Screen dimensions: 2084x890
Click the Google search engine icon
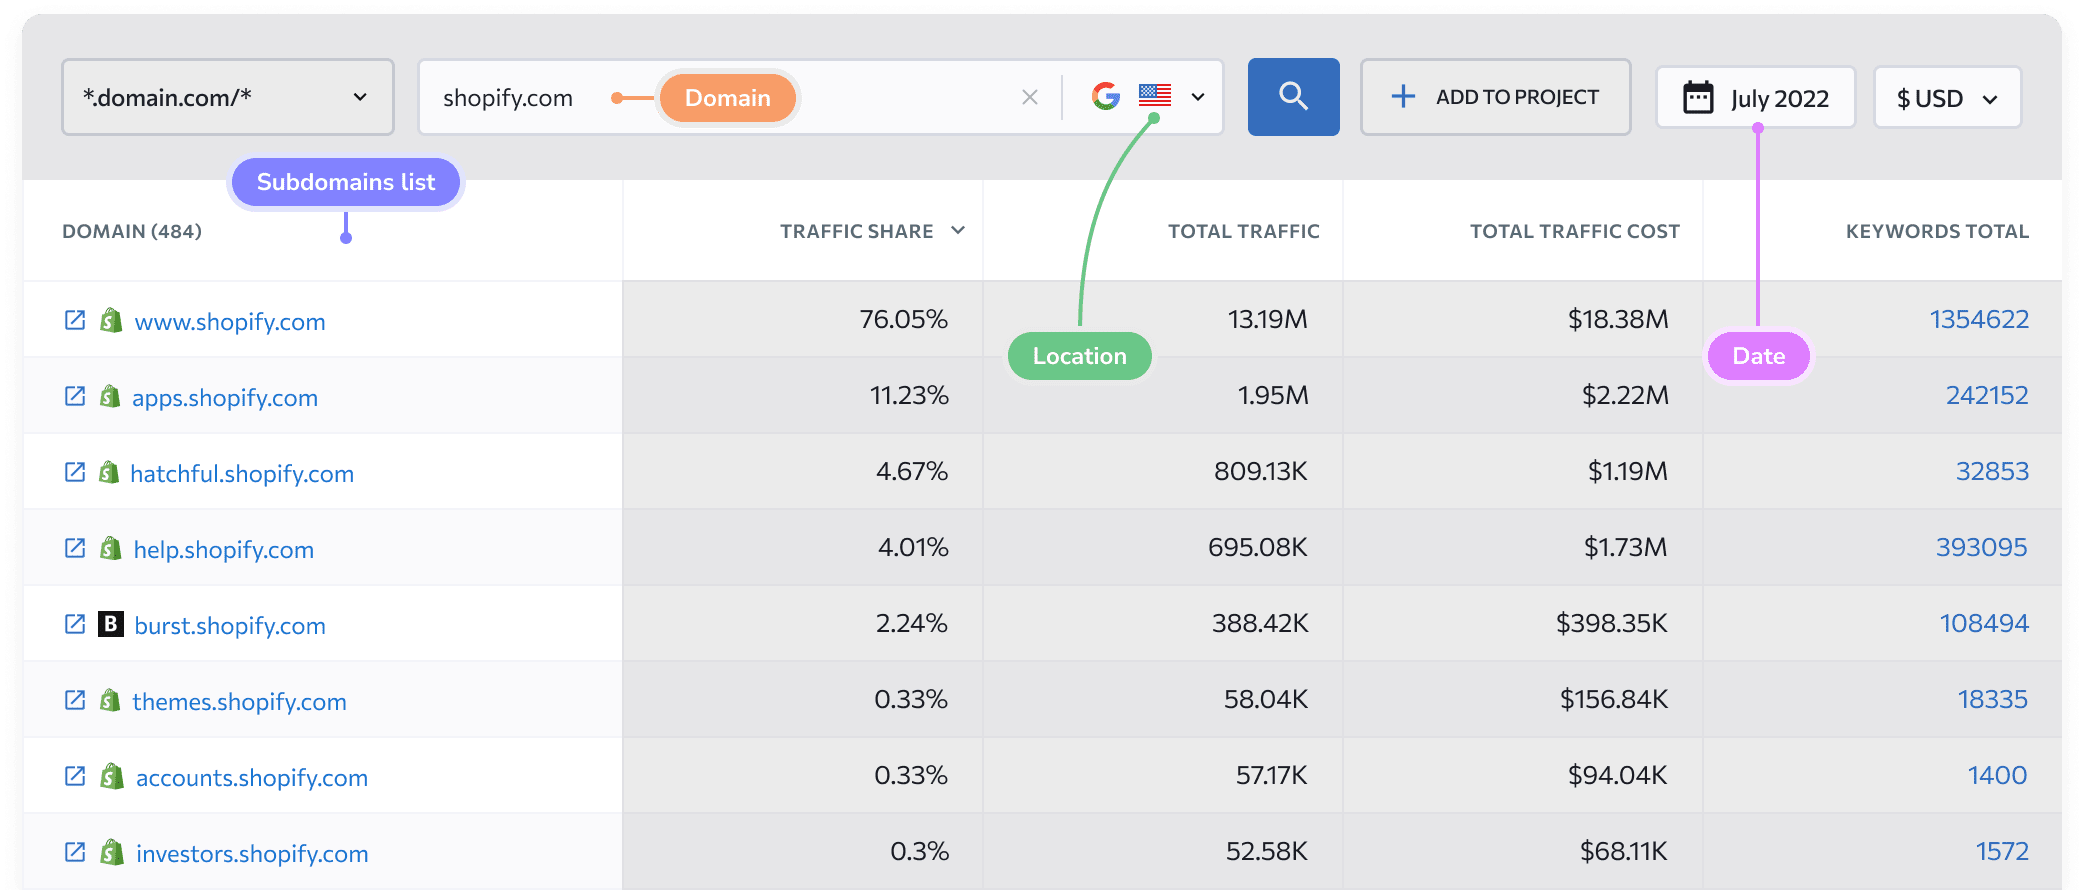click(x=1106, y=96)
